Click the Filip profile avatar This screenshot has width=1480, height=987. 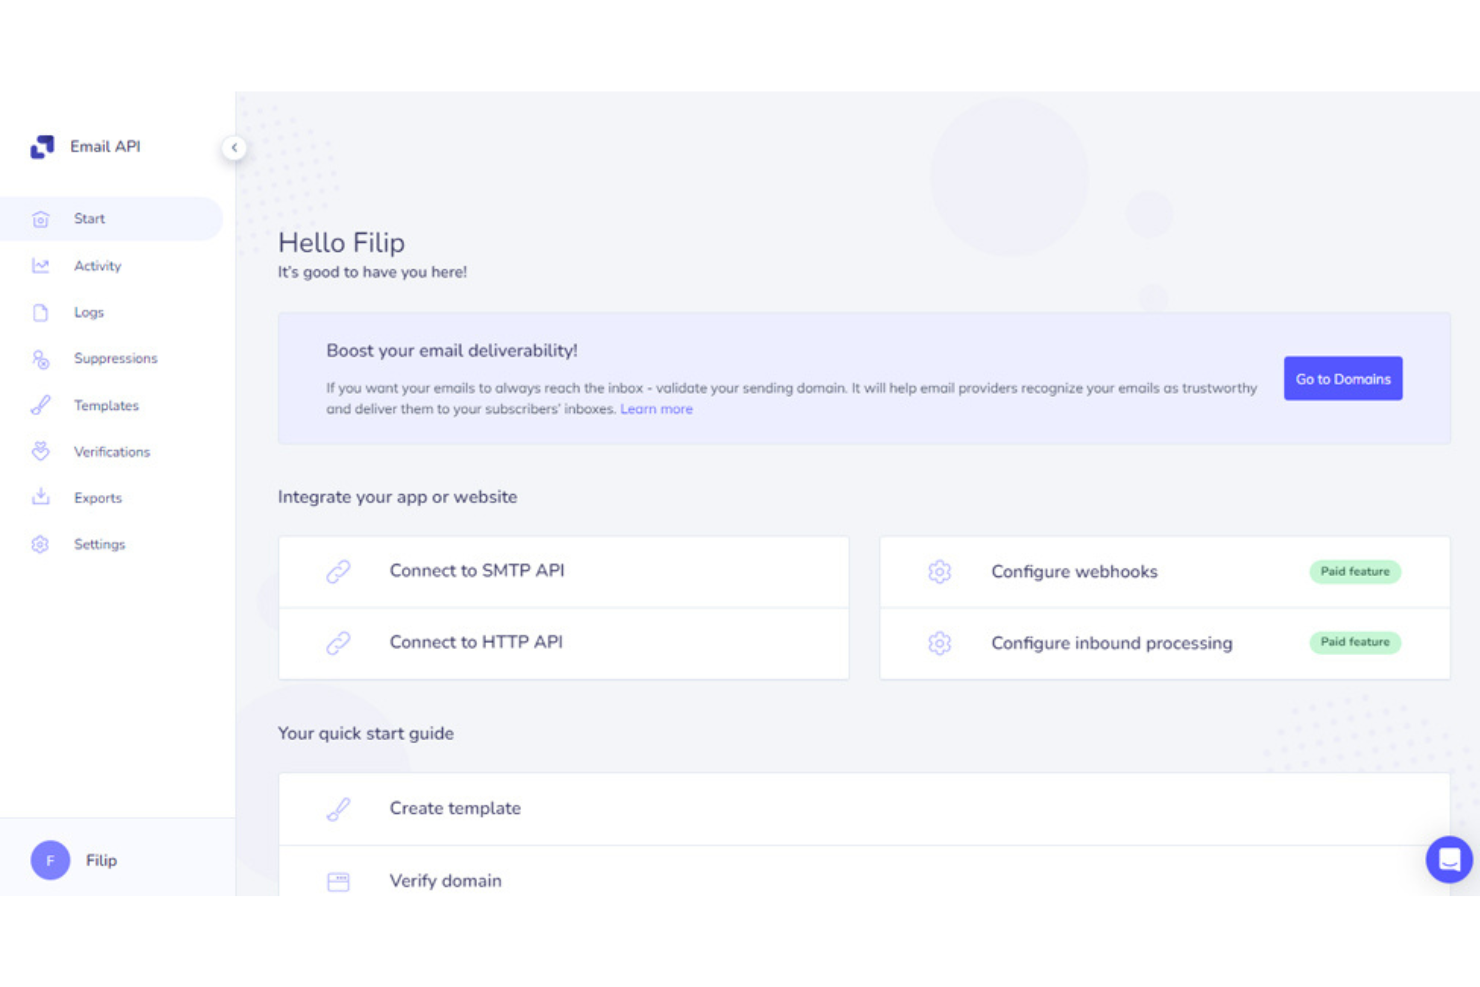pos(49,860)
